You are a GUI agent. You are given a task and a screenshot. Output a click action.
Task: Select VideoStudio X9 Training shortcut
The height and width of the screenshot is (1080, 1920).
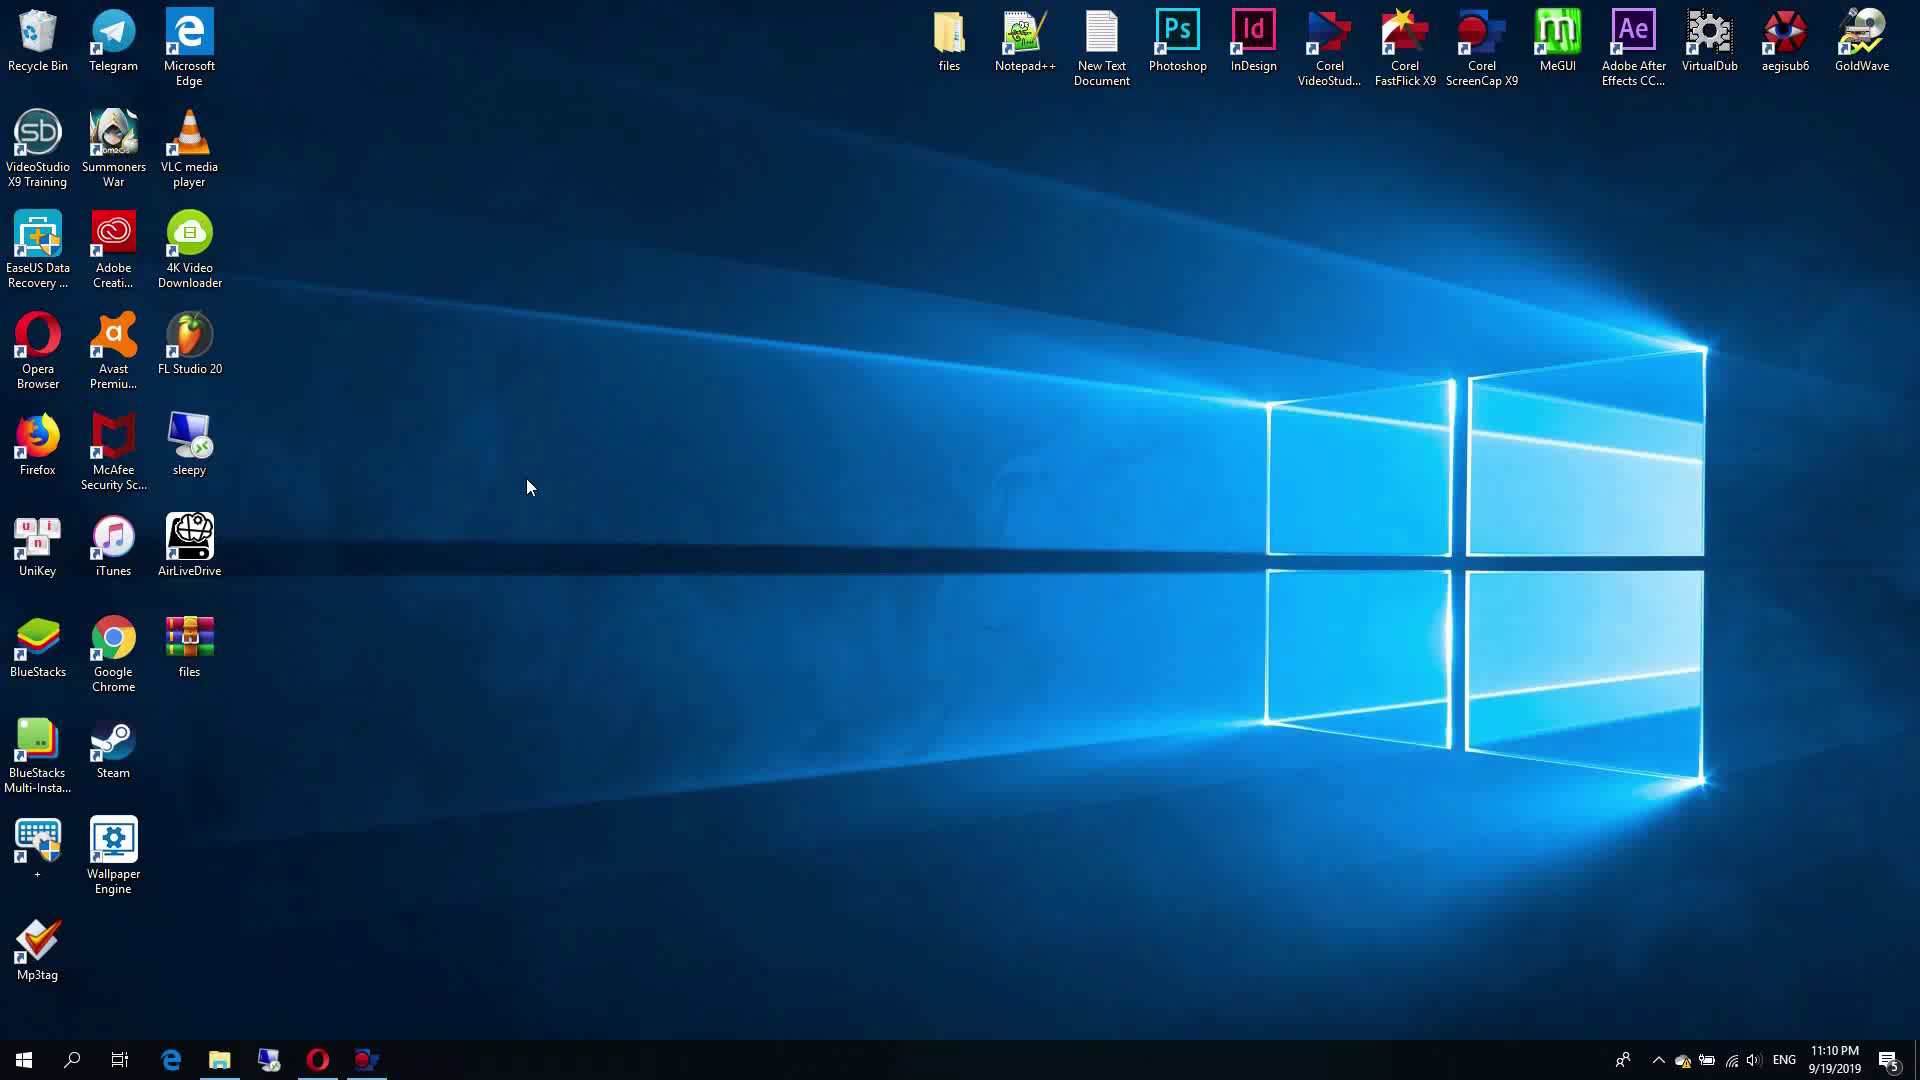point(38,148)
